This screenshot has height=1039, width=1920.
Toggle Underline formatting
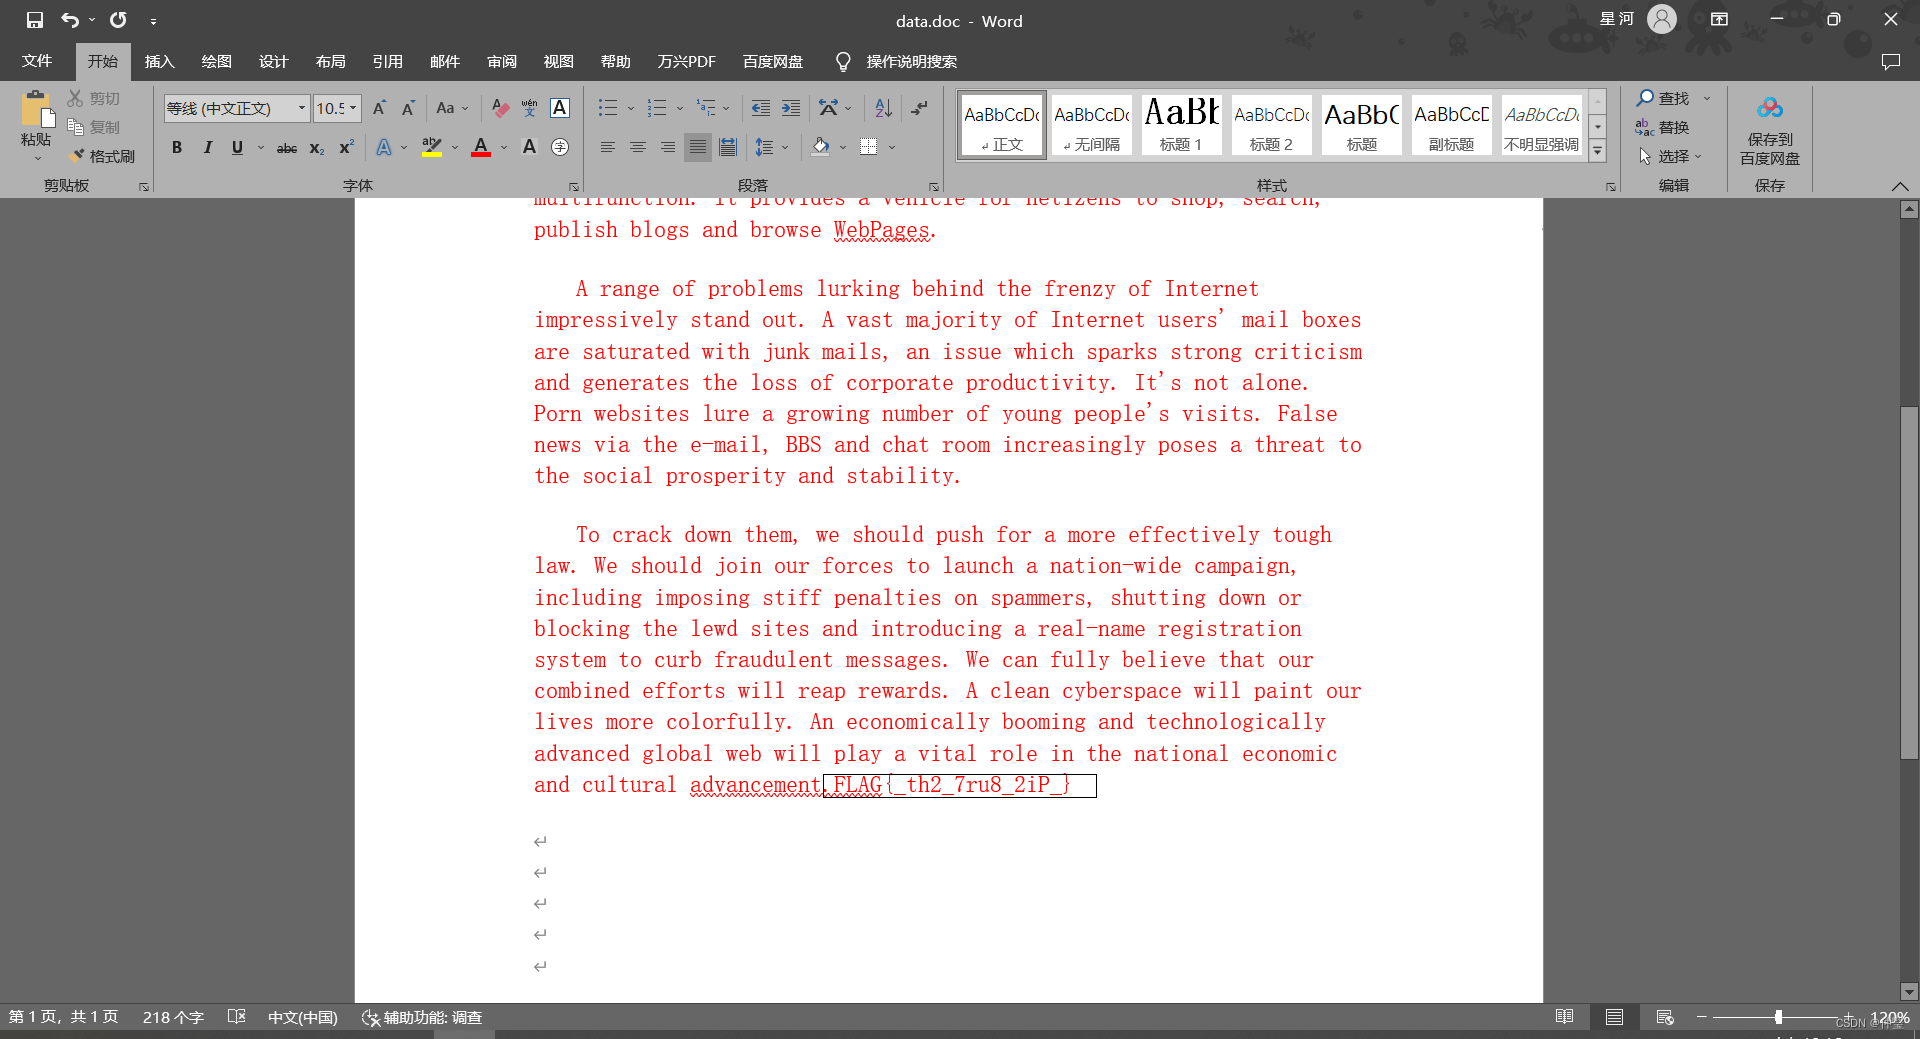coord(237,147)
